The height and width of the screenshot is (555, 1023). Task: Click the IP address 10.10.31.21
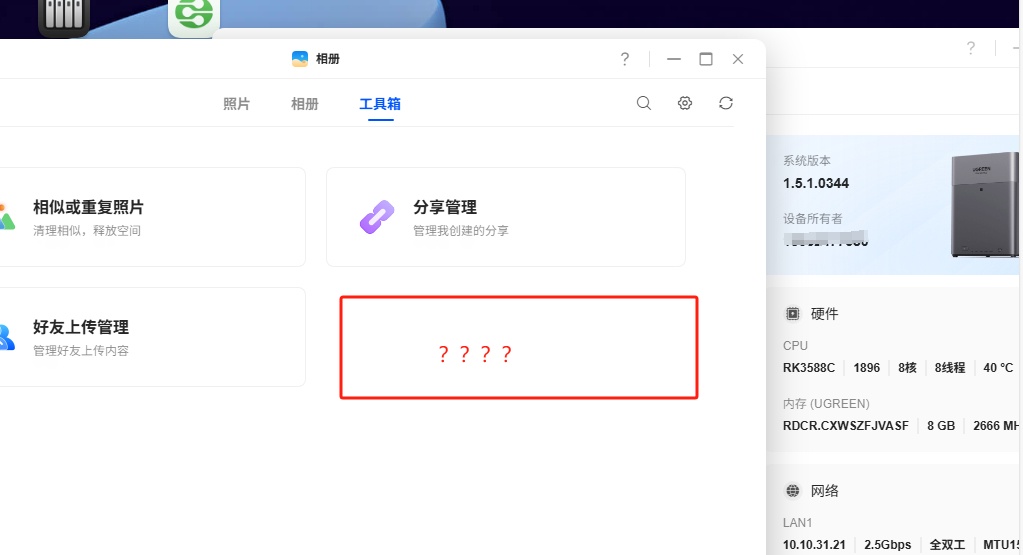pyautogui.click(x=814, y=545)
